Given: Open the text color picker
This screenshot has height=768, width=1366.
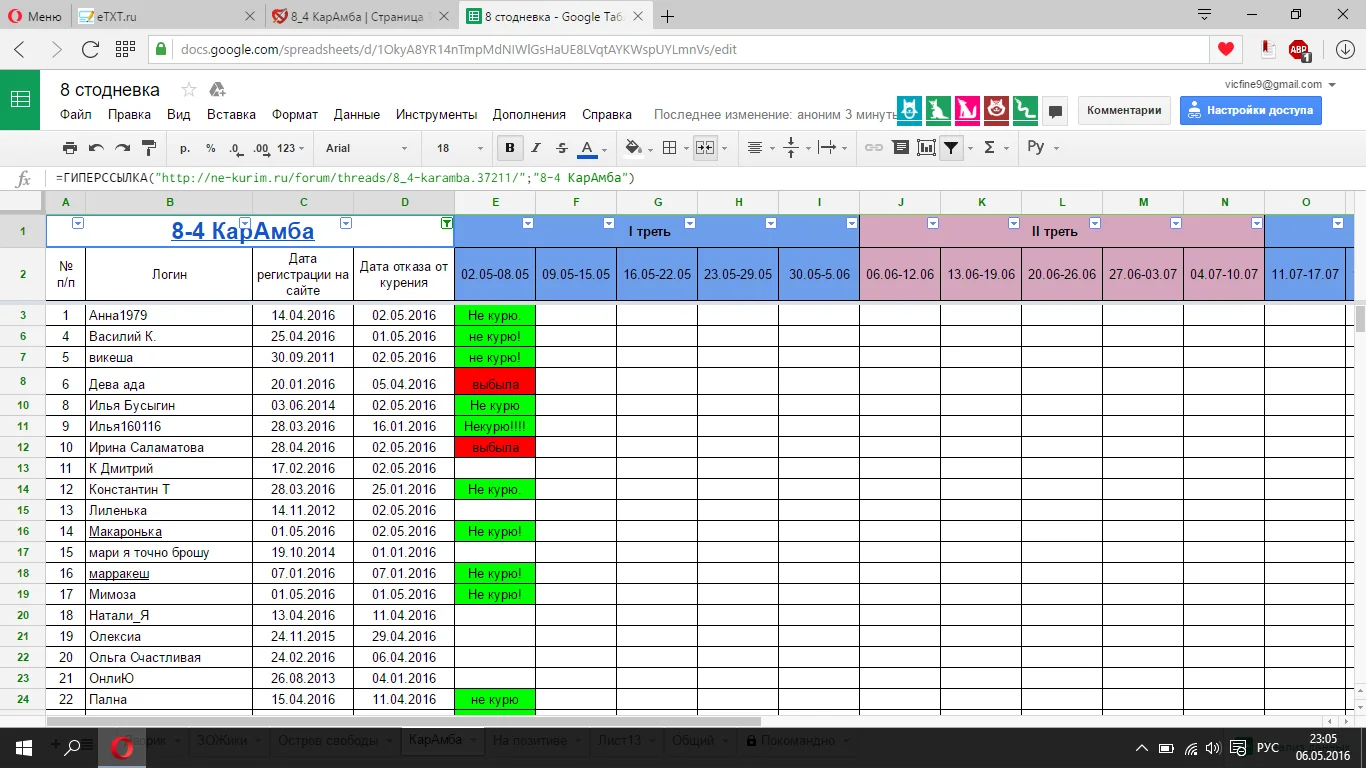Looking at the screenshot, I should tap(587, 148).
